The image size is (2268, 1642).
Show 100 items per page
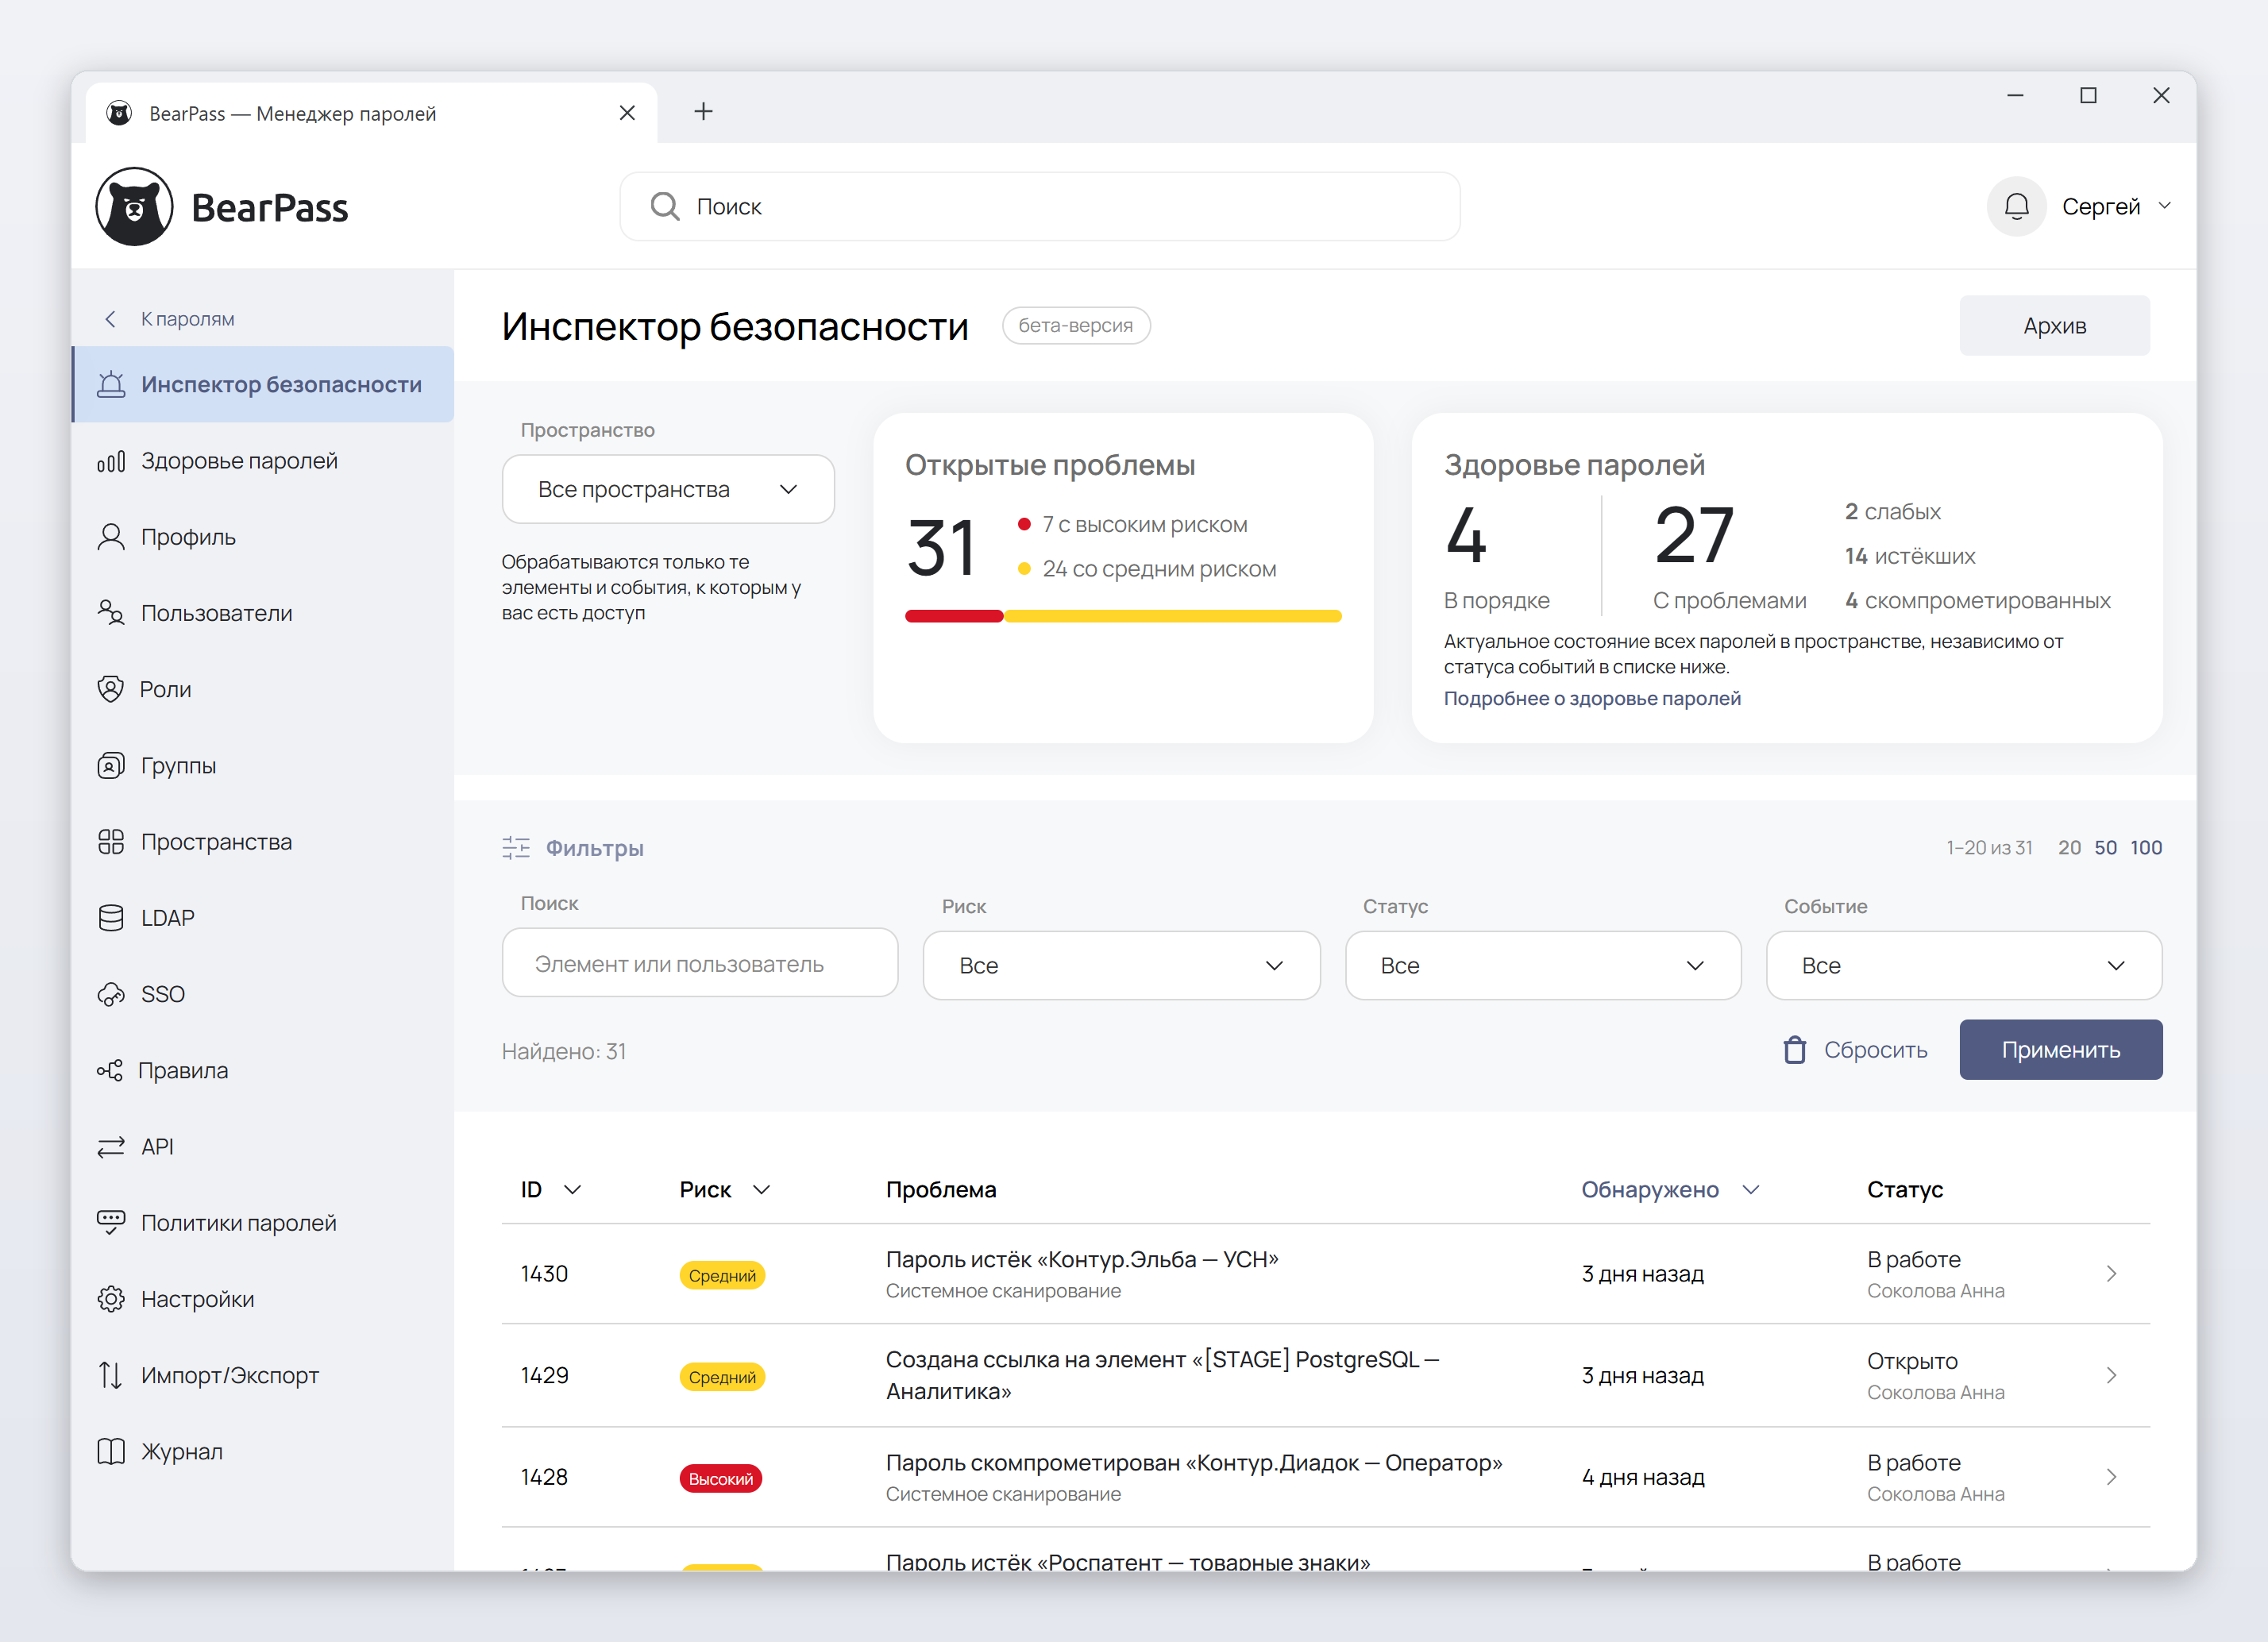2146,847
